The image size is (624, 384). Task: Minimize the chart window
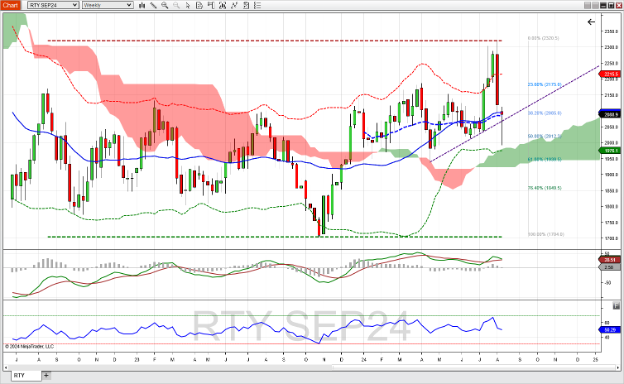pyautogui.click(x=603, y=5)
